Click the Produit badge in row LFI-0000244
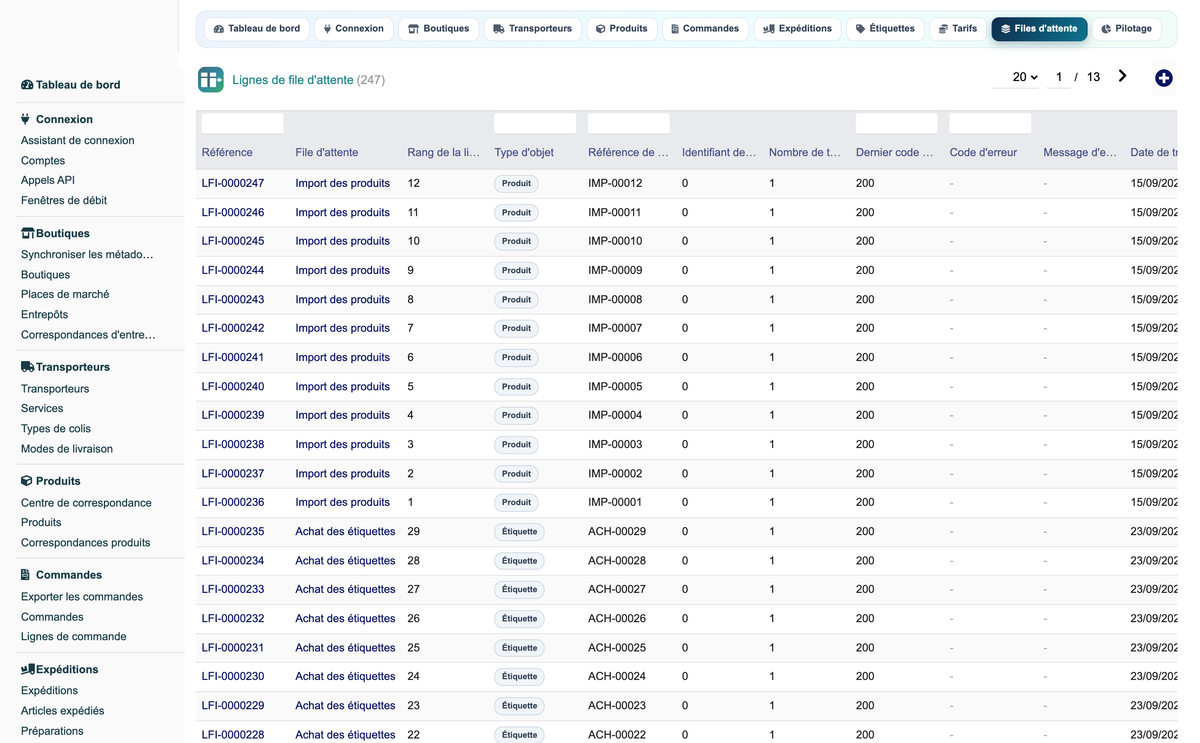Viewport: 1200px width, 743px height. click(516, 270)
